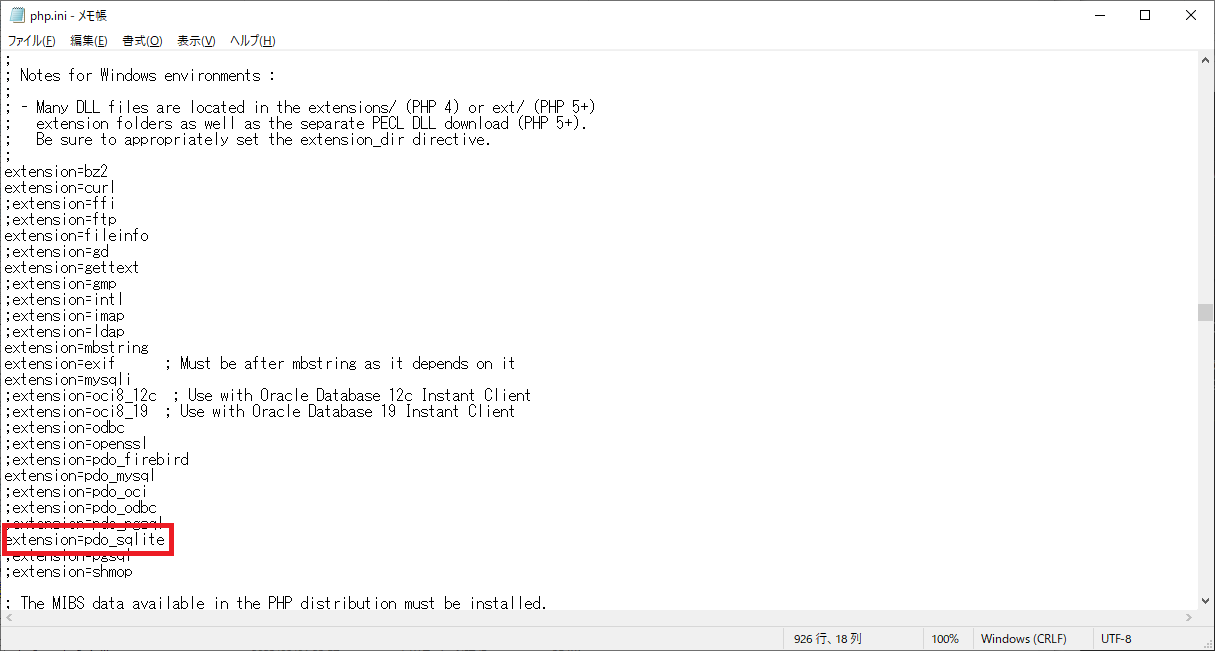Click the vertical scrollbar thumb

[x=1206, y=313]
